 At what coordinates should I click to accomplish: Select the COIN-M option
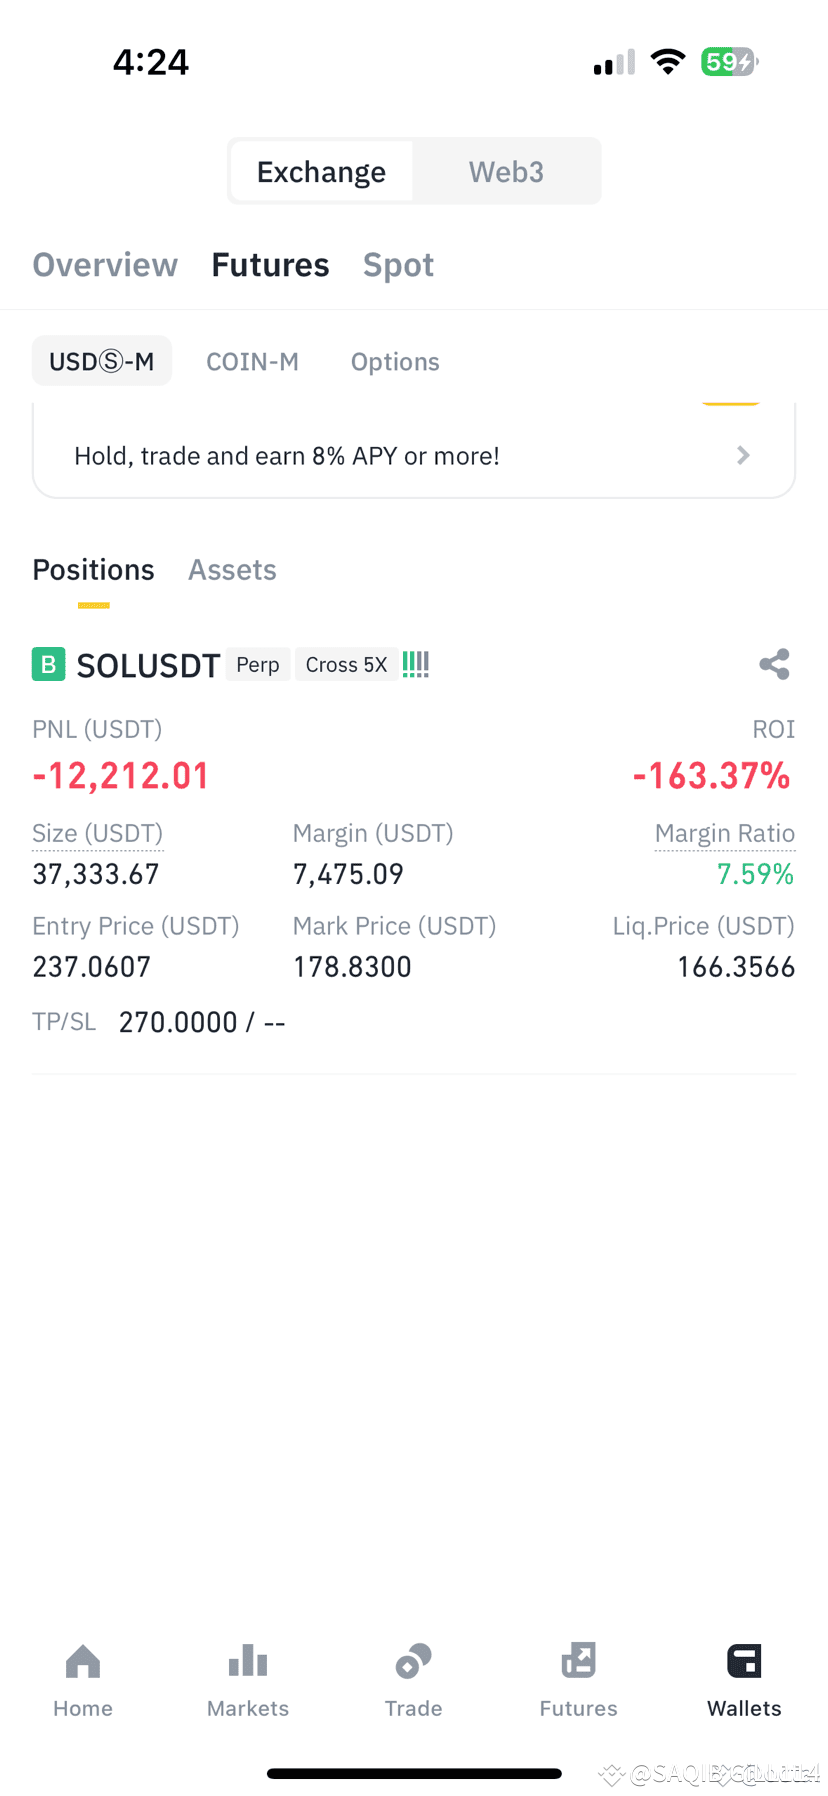pyautogui.click(x=252, y=362)
